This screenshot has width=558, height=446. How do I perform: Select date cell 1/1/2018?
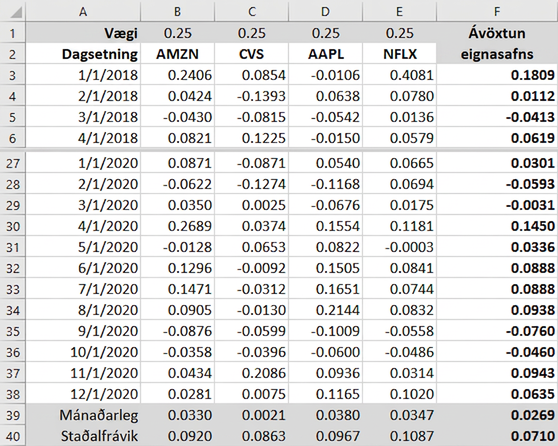83,75
